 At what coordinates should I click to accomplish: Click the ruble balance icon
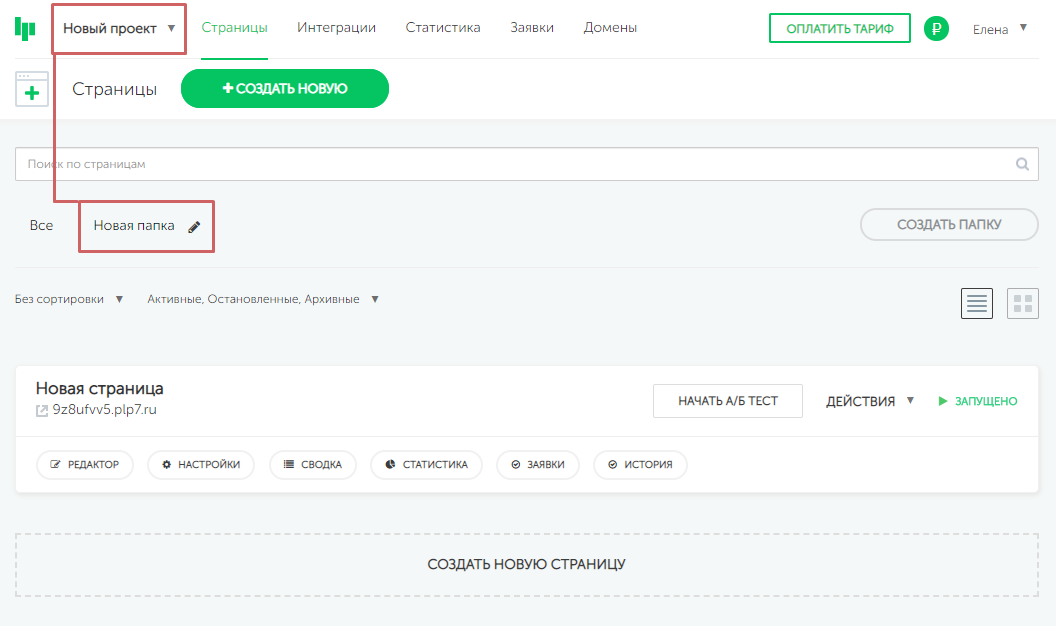tap(936, 29)
